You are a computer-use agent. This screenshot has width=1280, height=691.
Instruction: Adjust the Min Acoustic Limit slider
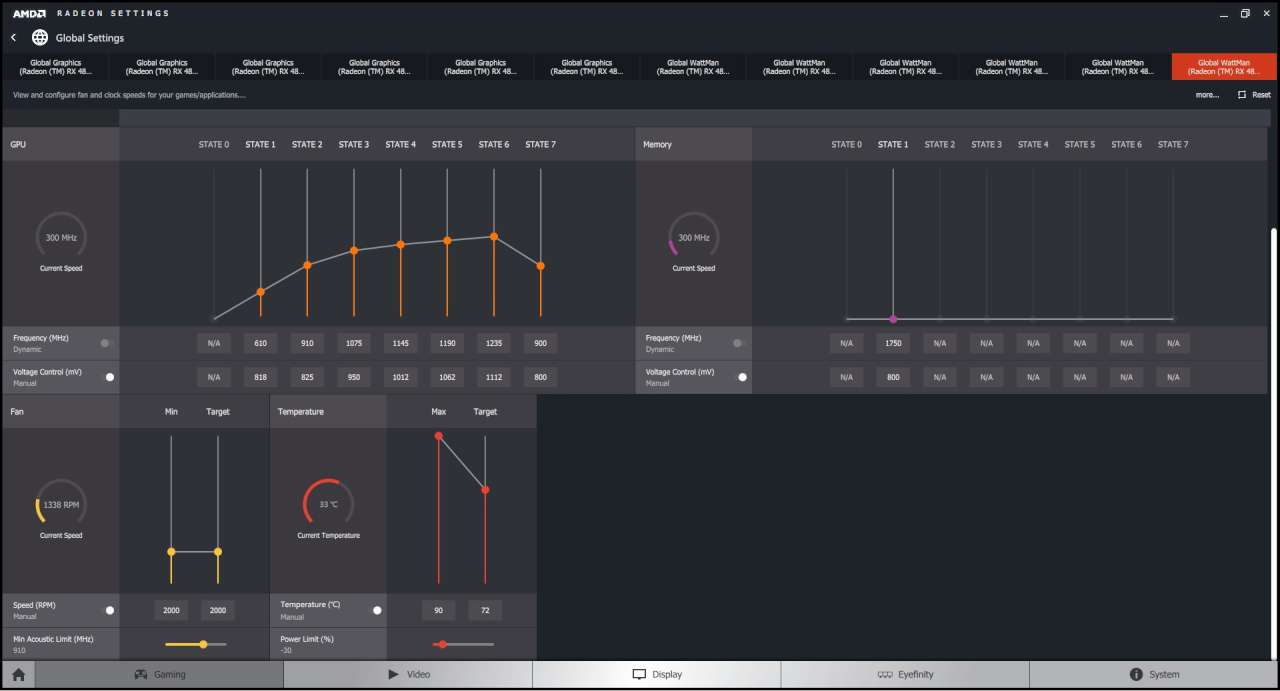click(x=196, y=644)
